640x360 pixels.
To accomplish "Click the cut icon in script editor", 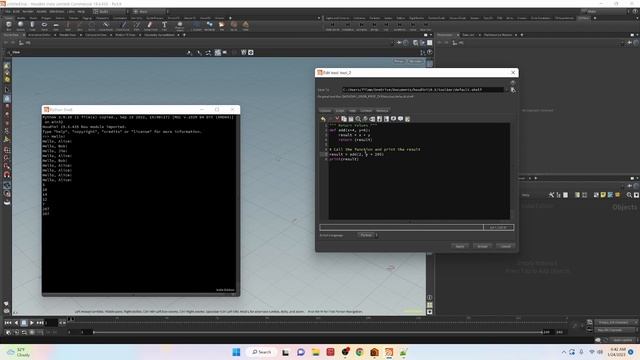I will (337, 119).
